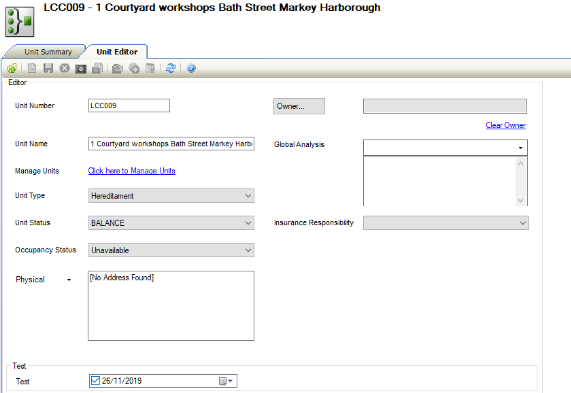
Task: Open the Insurance Responsibility dropdown
Action: coord(446,223)
